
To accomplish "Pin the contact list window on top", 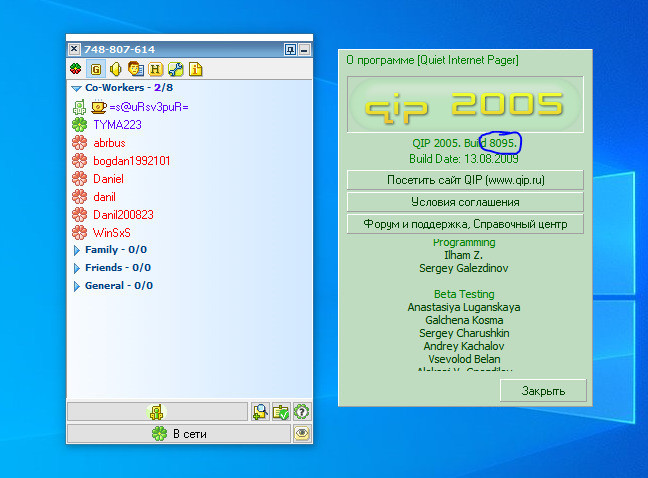I will pyautogui.click(x=289, y=49).
